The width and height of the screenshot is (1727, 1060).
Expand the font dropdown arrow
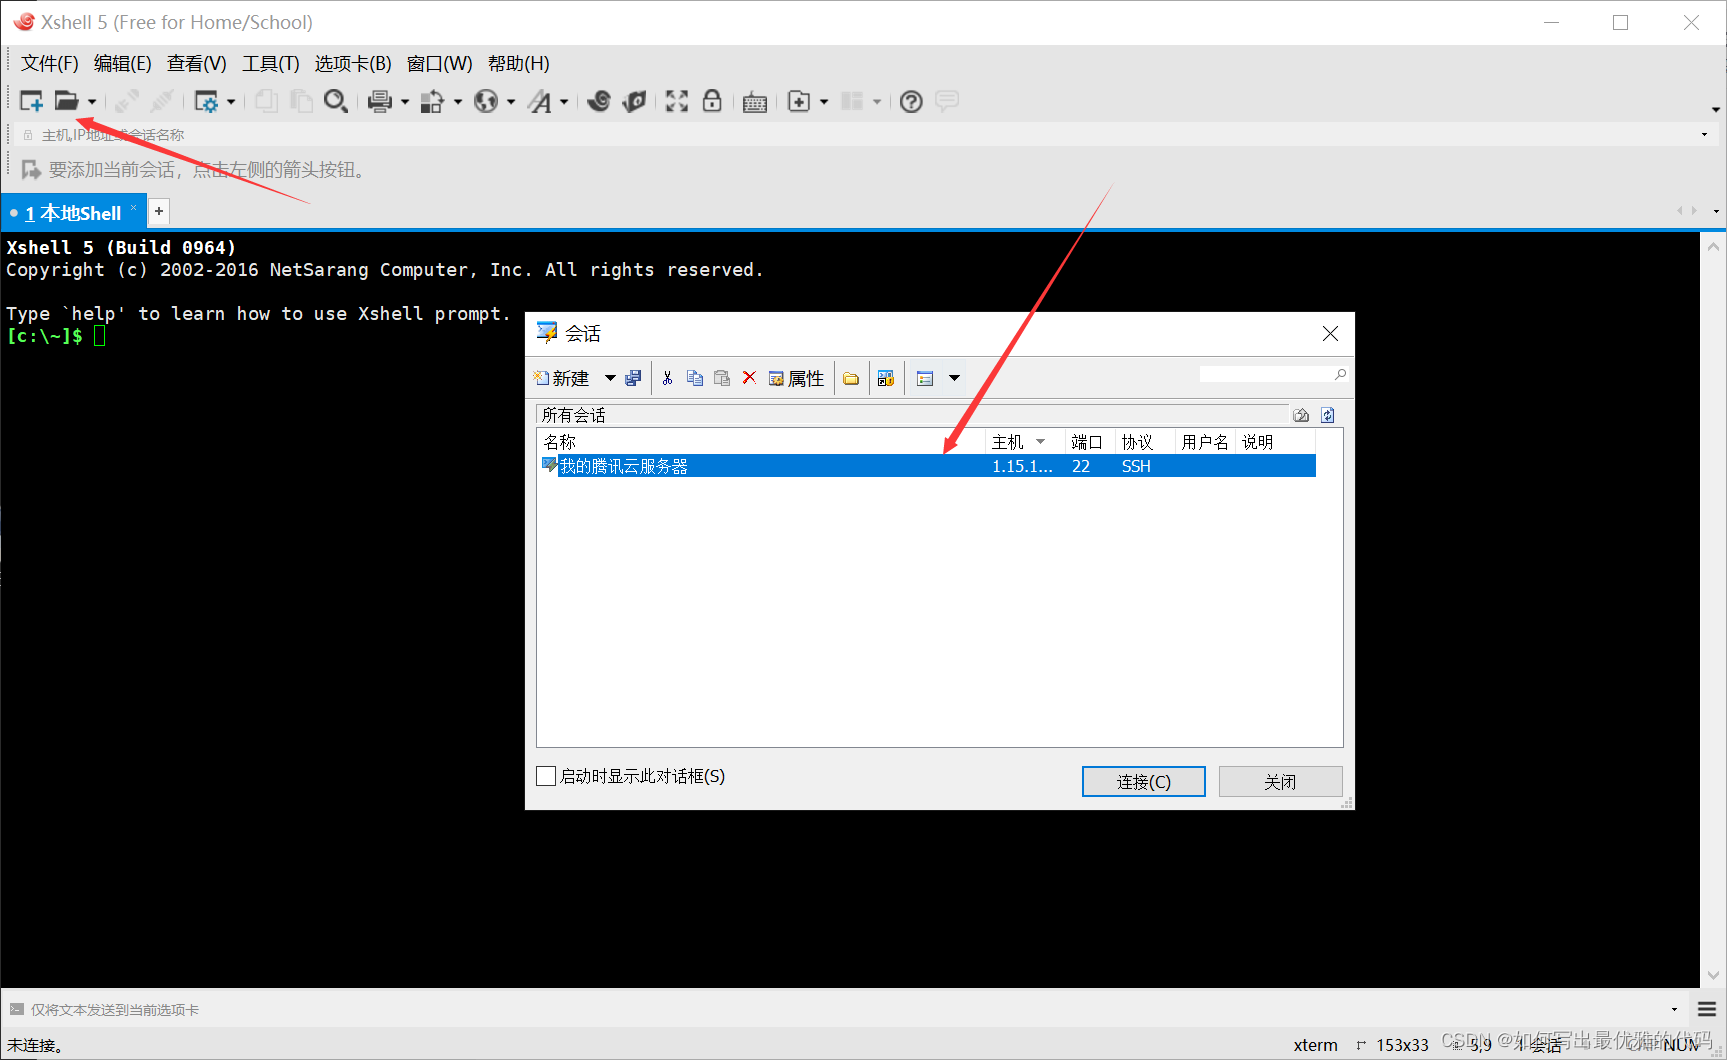click(x=564, y=102)
